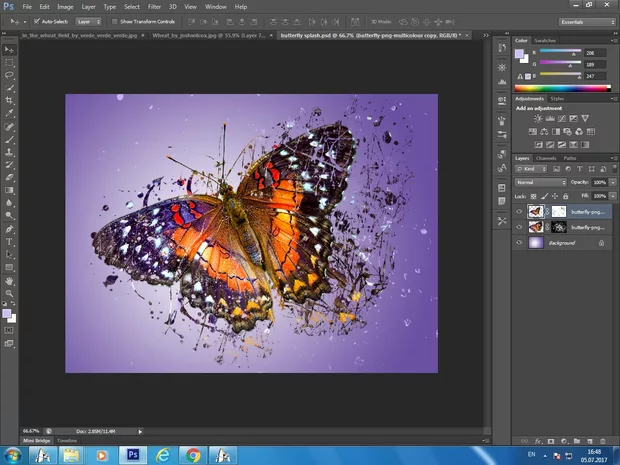Activate the Horizontal Type tool

coord(9,242)
